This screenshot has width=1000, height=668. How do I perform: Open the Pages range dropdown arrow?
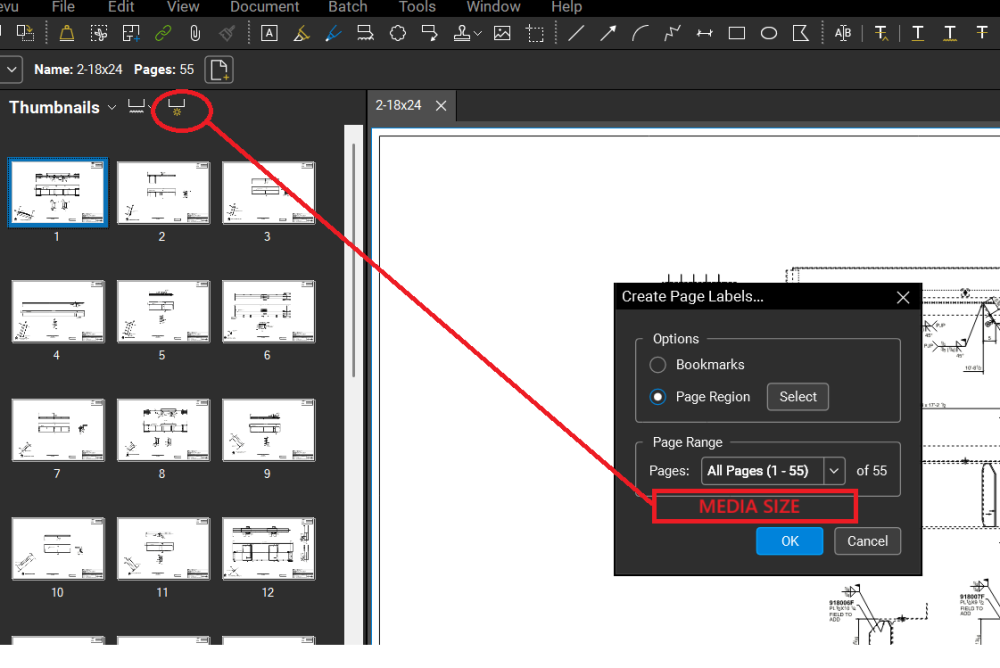coord(834,471)
